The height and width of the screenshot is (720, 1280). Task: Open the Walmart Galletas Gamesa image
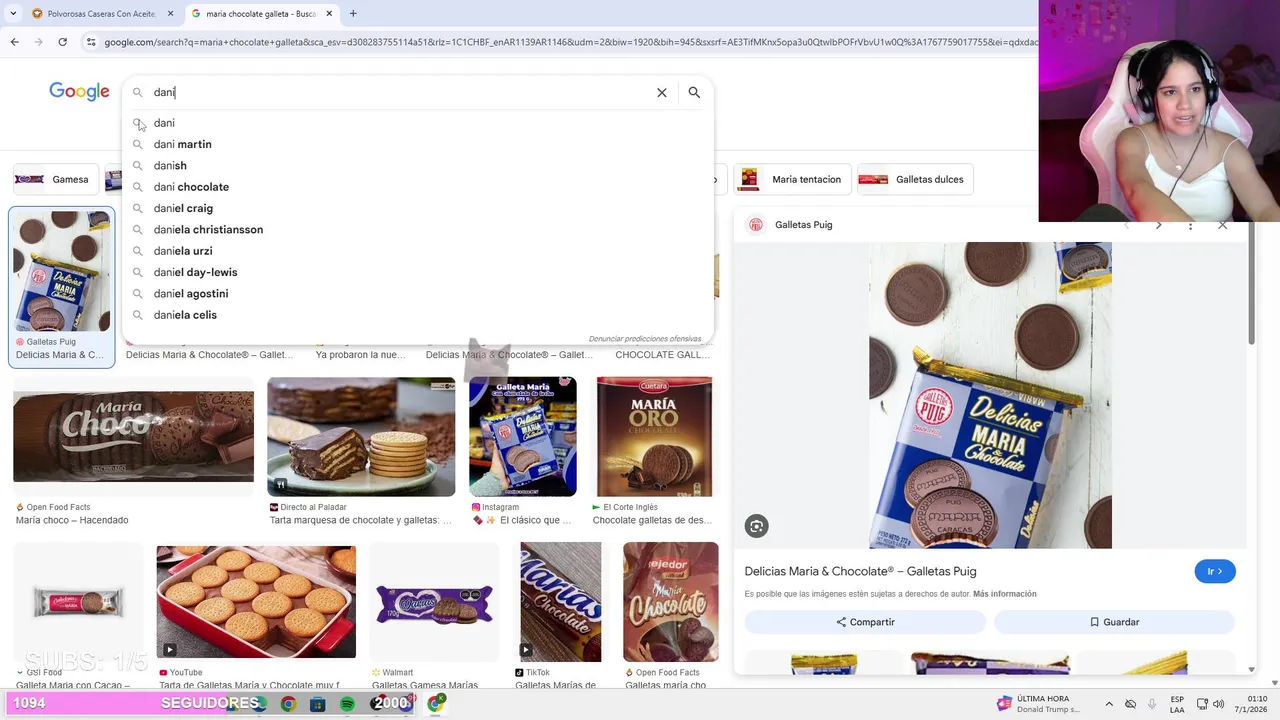point(434,602)
